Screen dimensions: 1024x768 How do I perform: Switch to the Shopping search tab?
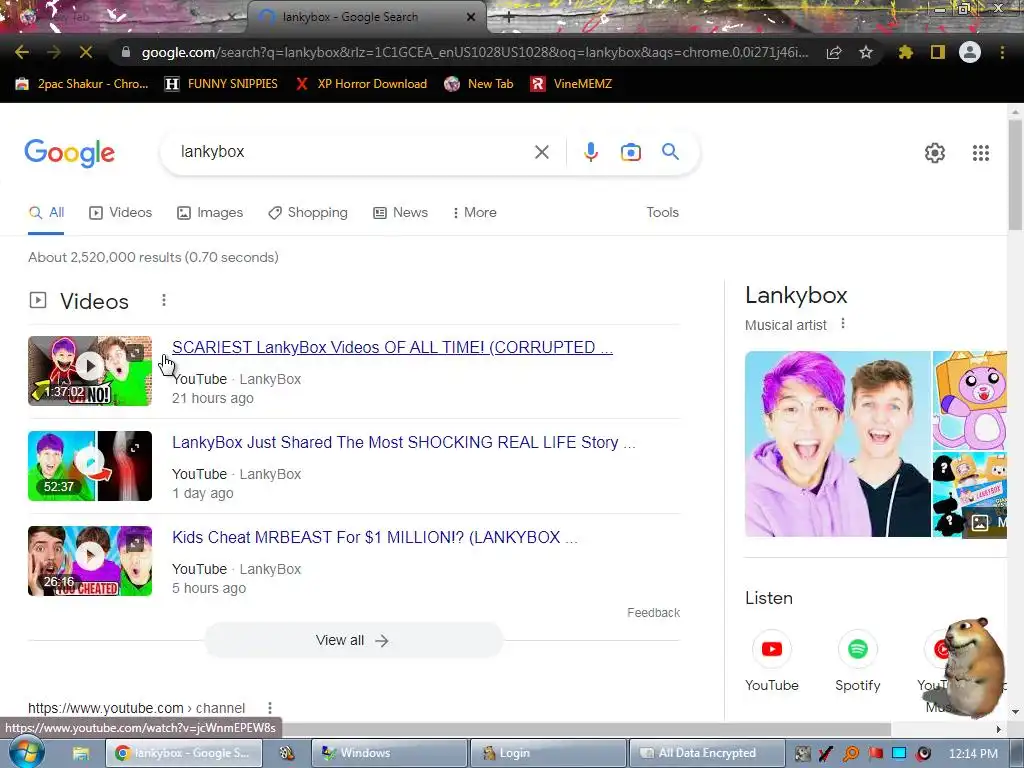click(308, 212)
